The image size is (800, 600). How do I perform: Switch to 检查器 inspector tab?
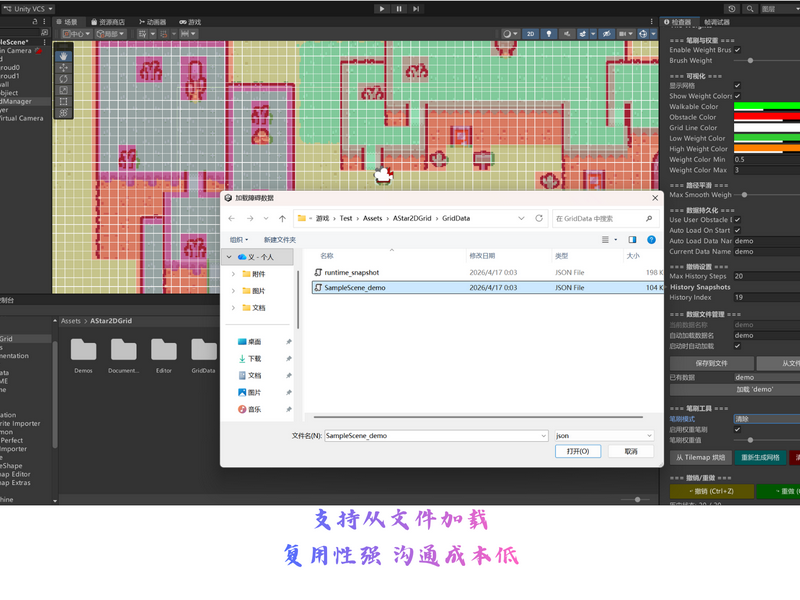[x=678, y=22]
